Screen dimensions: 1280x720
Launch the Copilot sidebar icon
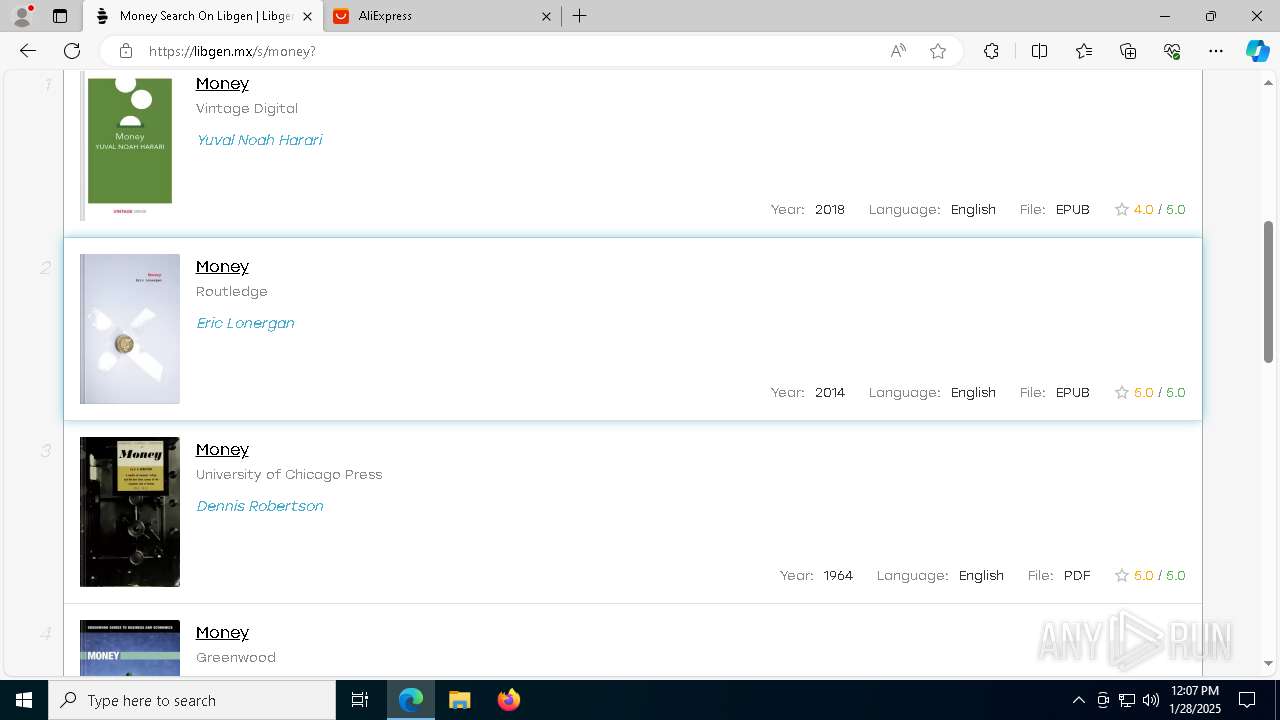coord(1257,51)
